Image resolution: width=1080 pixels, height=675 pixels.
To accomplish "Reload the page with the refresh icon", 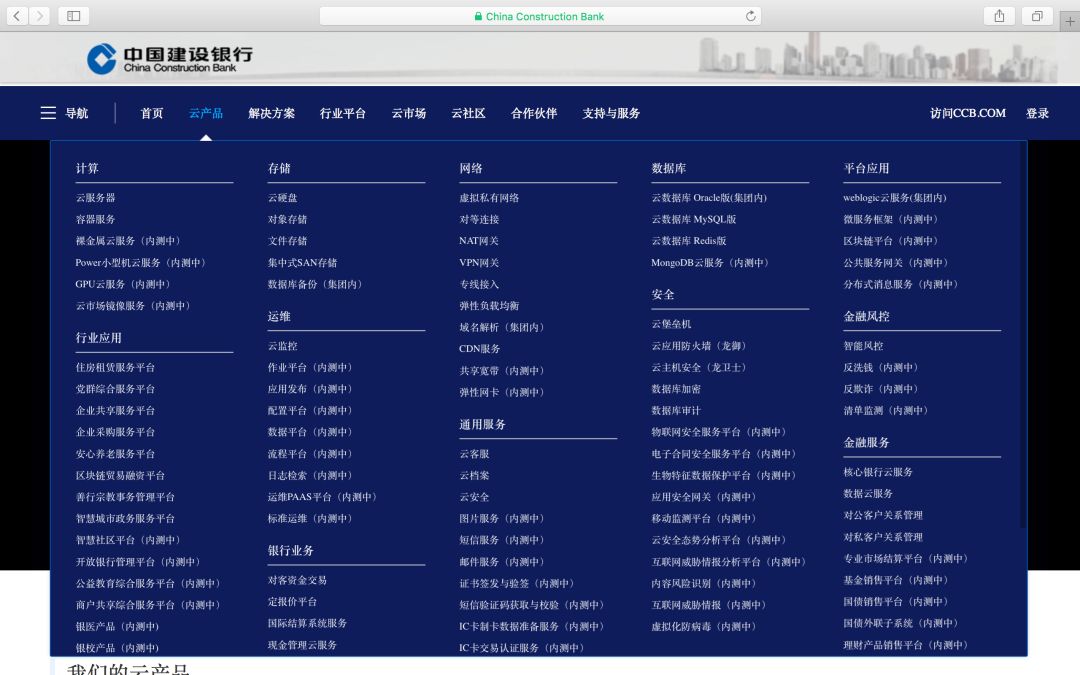I will point(750,16).
